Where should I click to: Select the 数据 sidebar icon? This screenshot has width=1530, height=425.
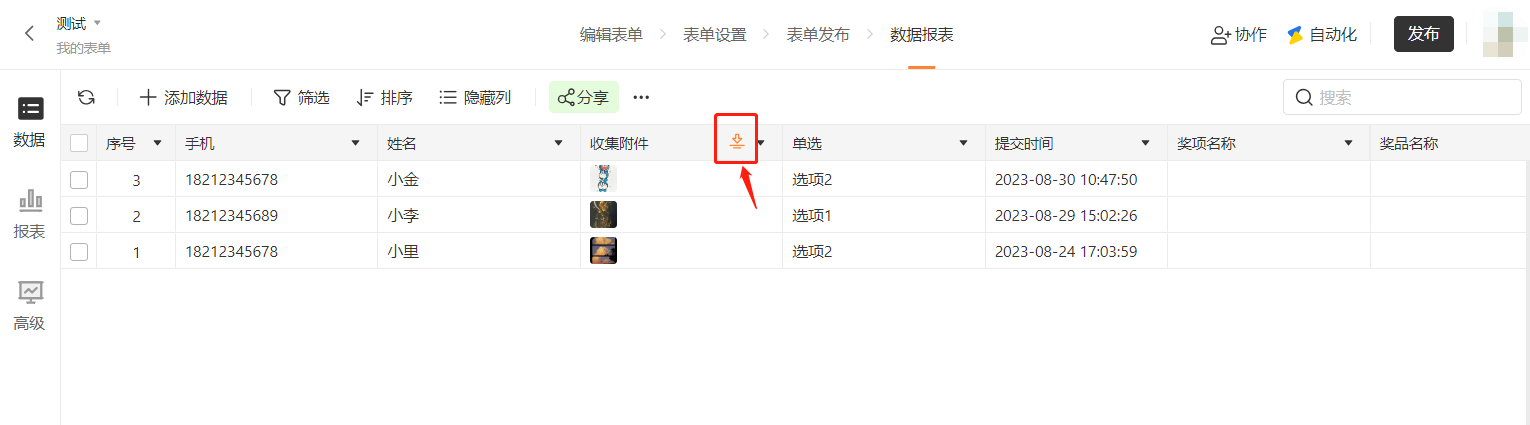coord(30,123)
